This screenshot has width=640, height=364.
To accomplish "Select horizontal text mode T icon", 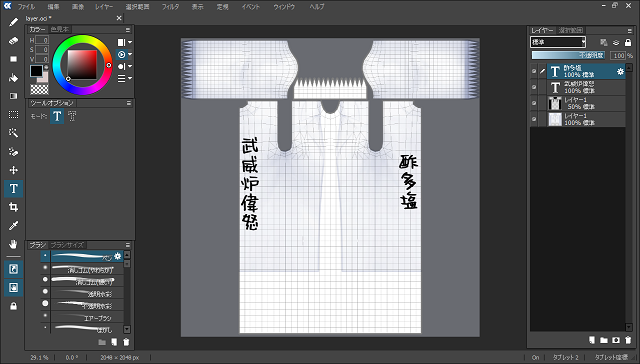I will pos(57,116).
